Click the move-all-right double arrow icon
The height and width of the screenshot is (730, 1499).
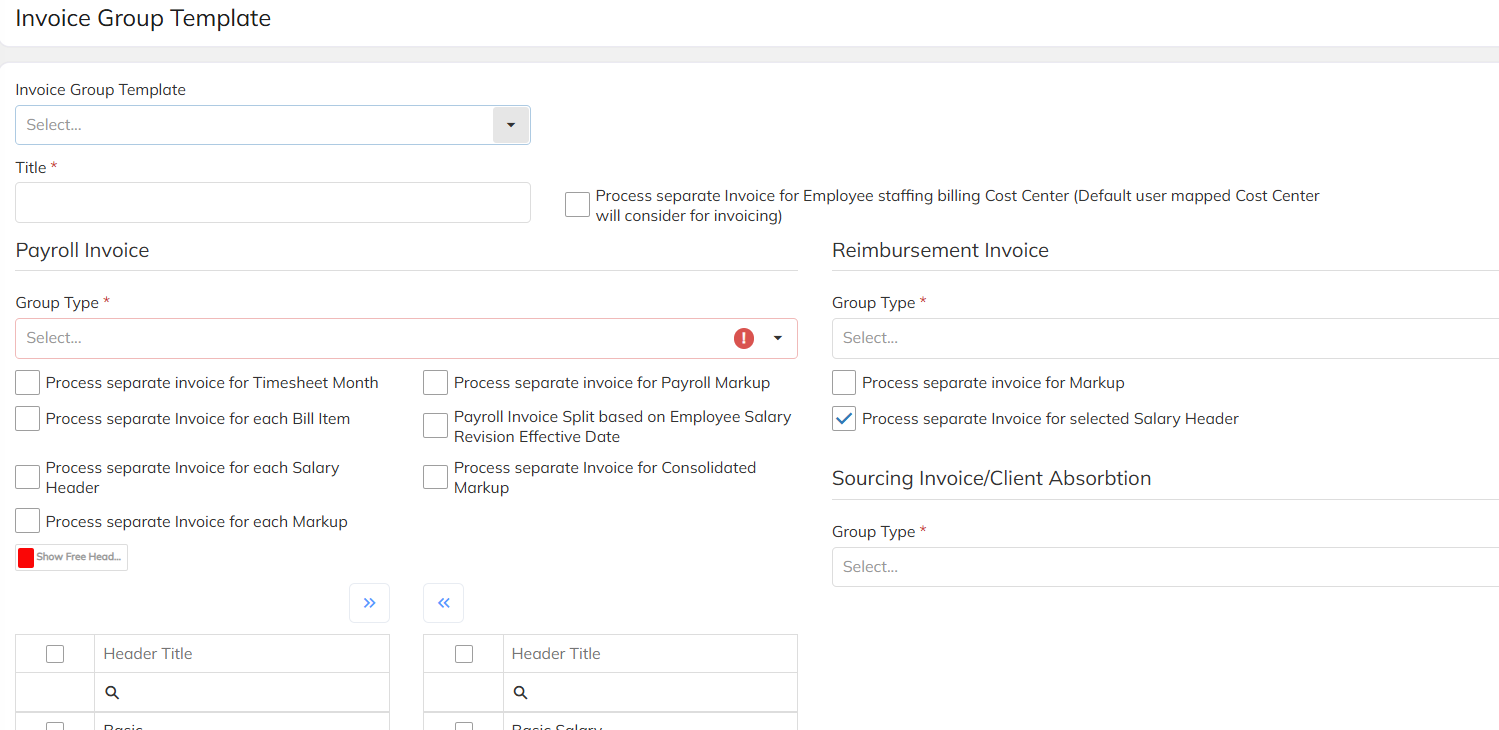point(369,603)
